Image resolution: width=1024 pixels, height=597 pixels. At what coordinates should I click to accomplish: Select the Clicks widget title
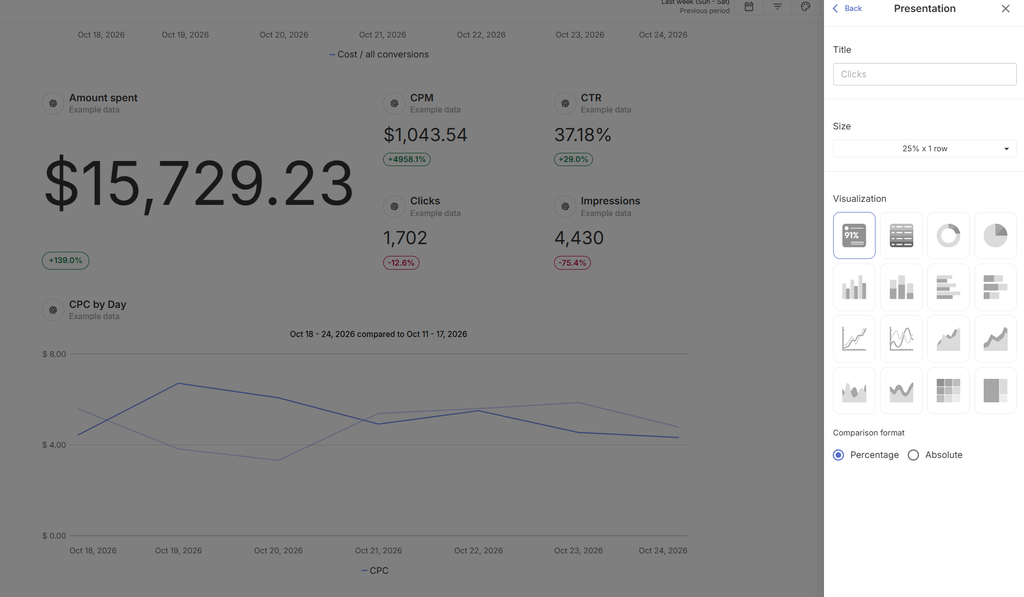click(x=425, y=201)
